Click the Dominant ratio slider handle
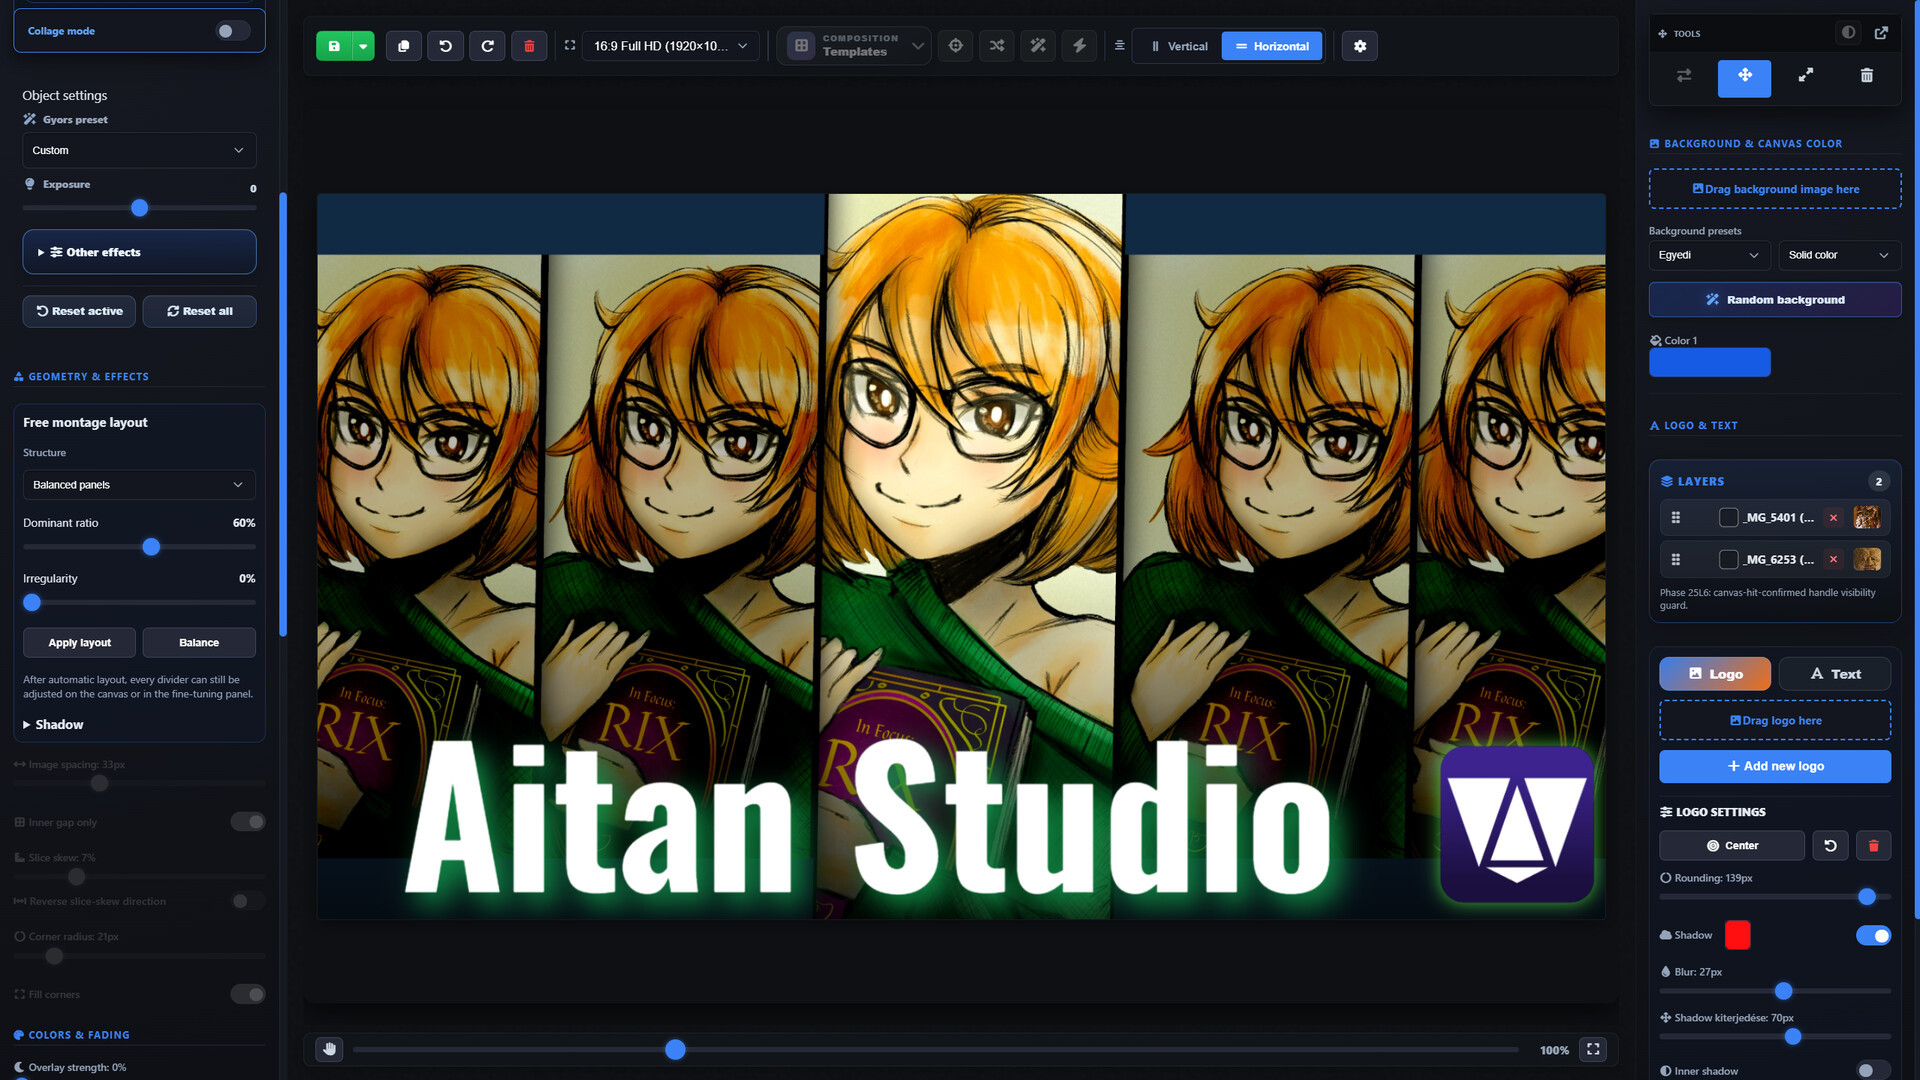Viewport: 1920px width, 1080px height. point(151,547)
